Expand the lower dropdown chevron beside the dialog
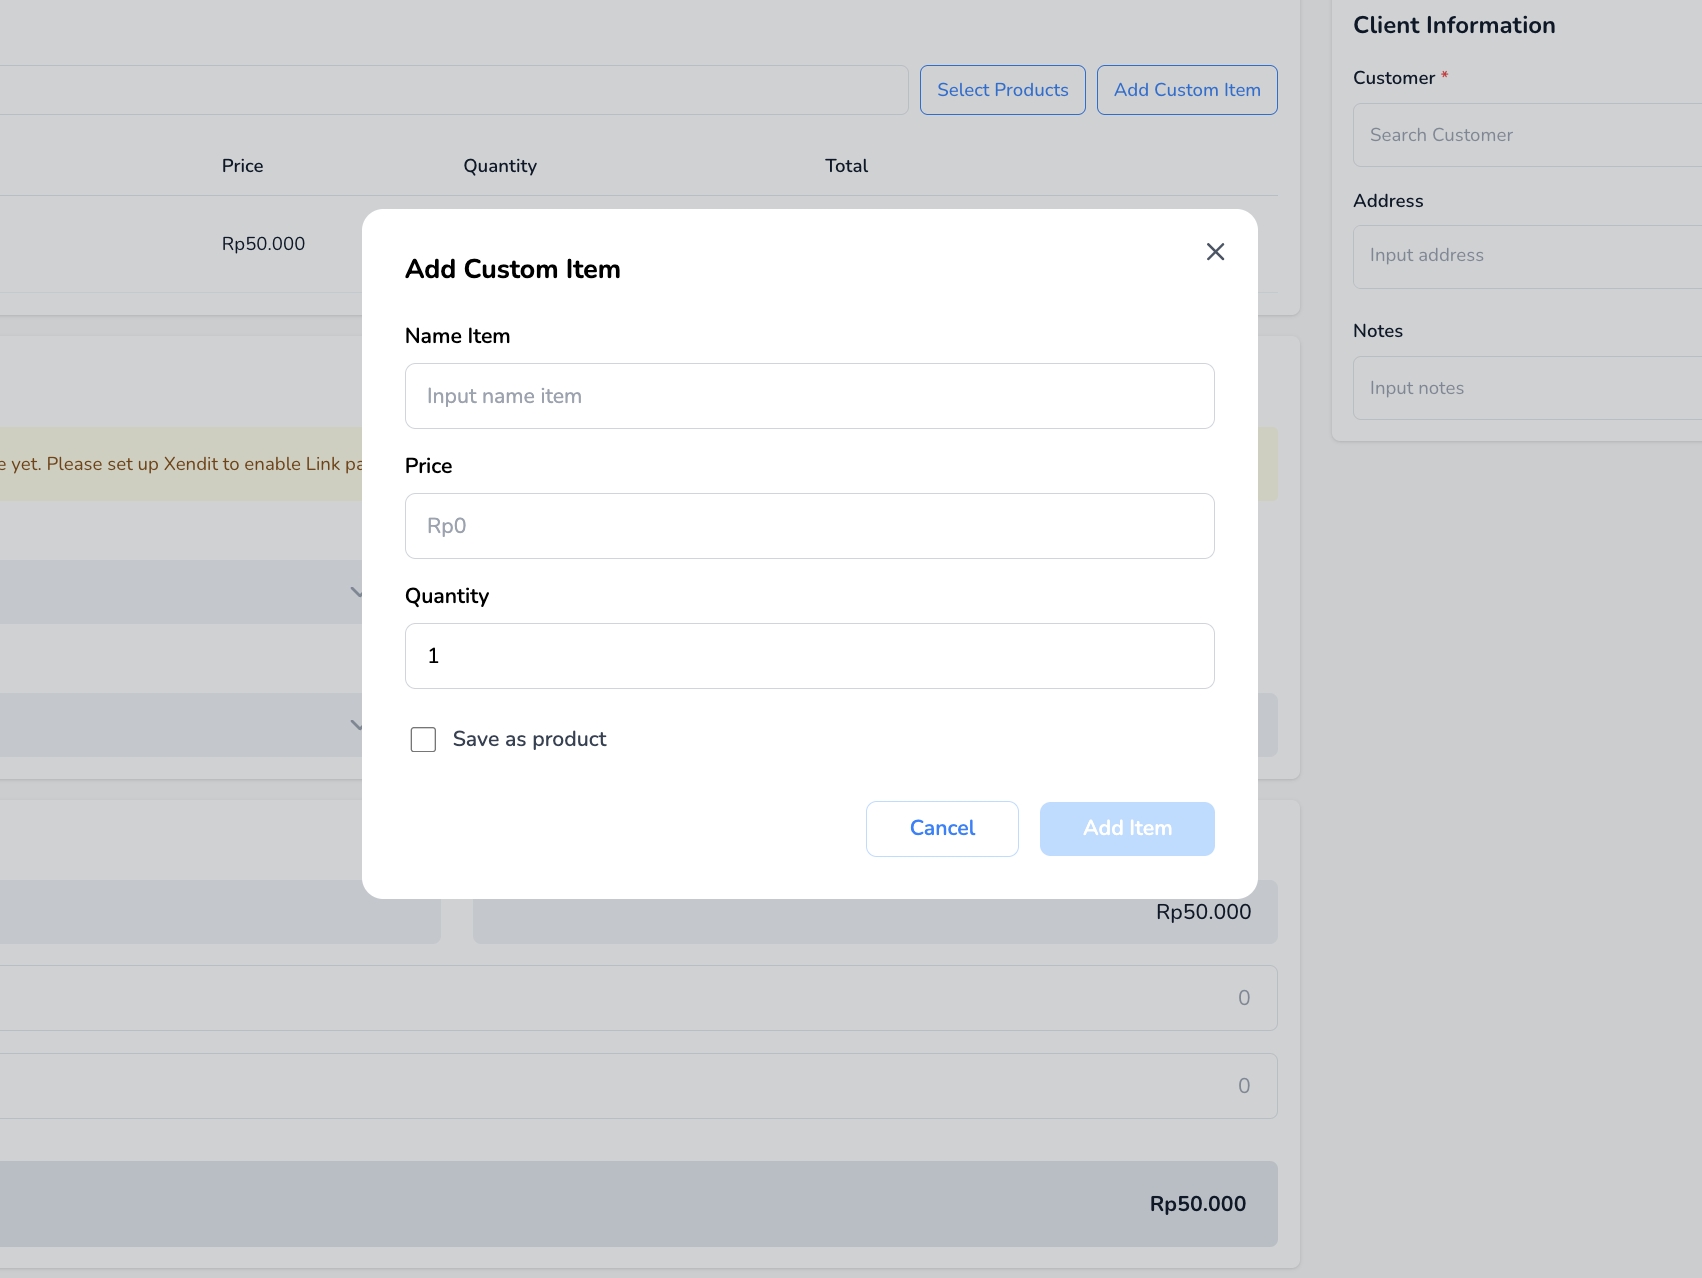The width and height of the screenshot is (1702, 1278). [355, 725]
